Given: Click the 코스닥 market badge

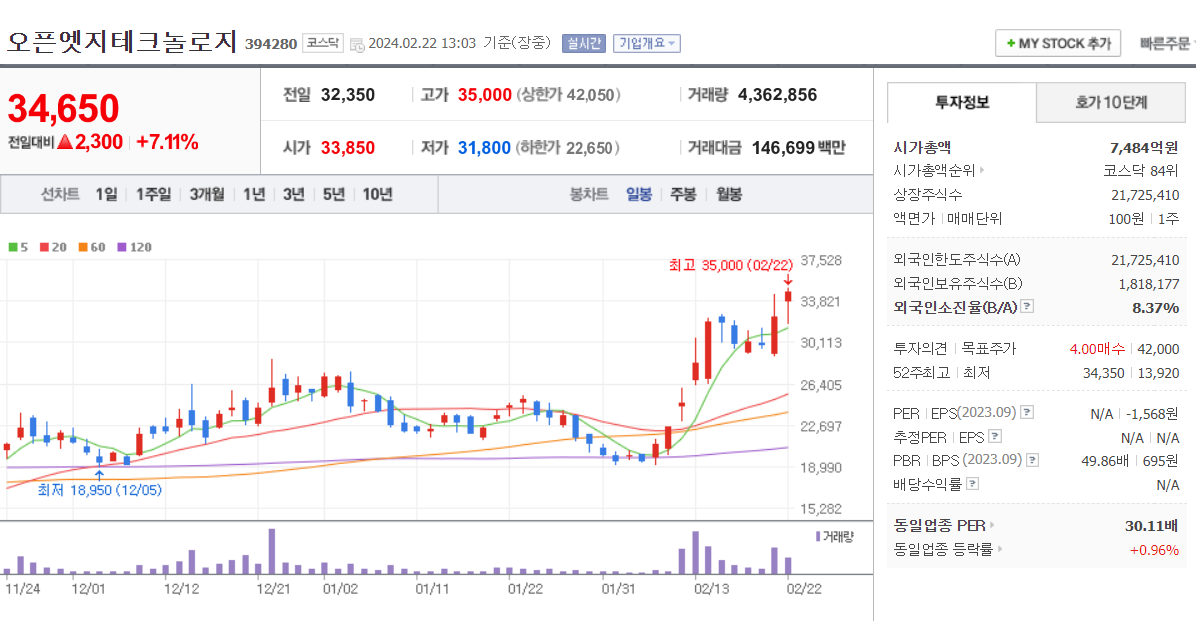Looking at the screenshot, I should coord(323,43).
